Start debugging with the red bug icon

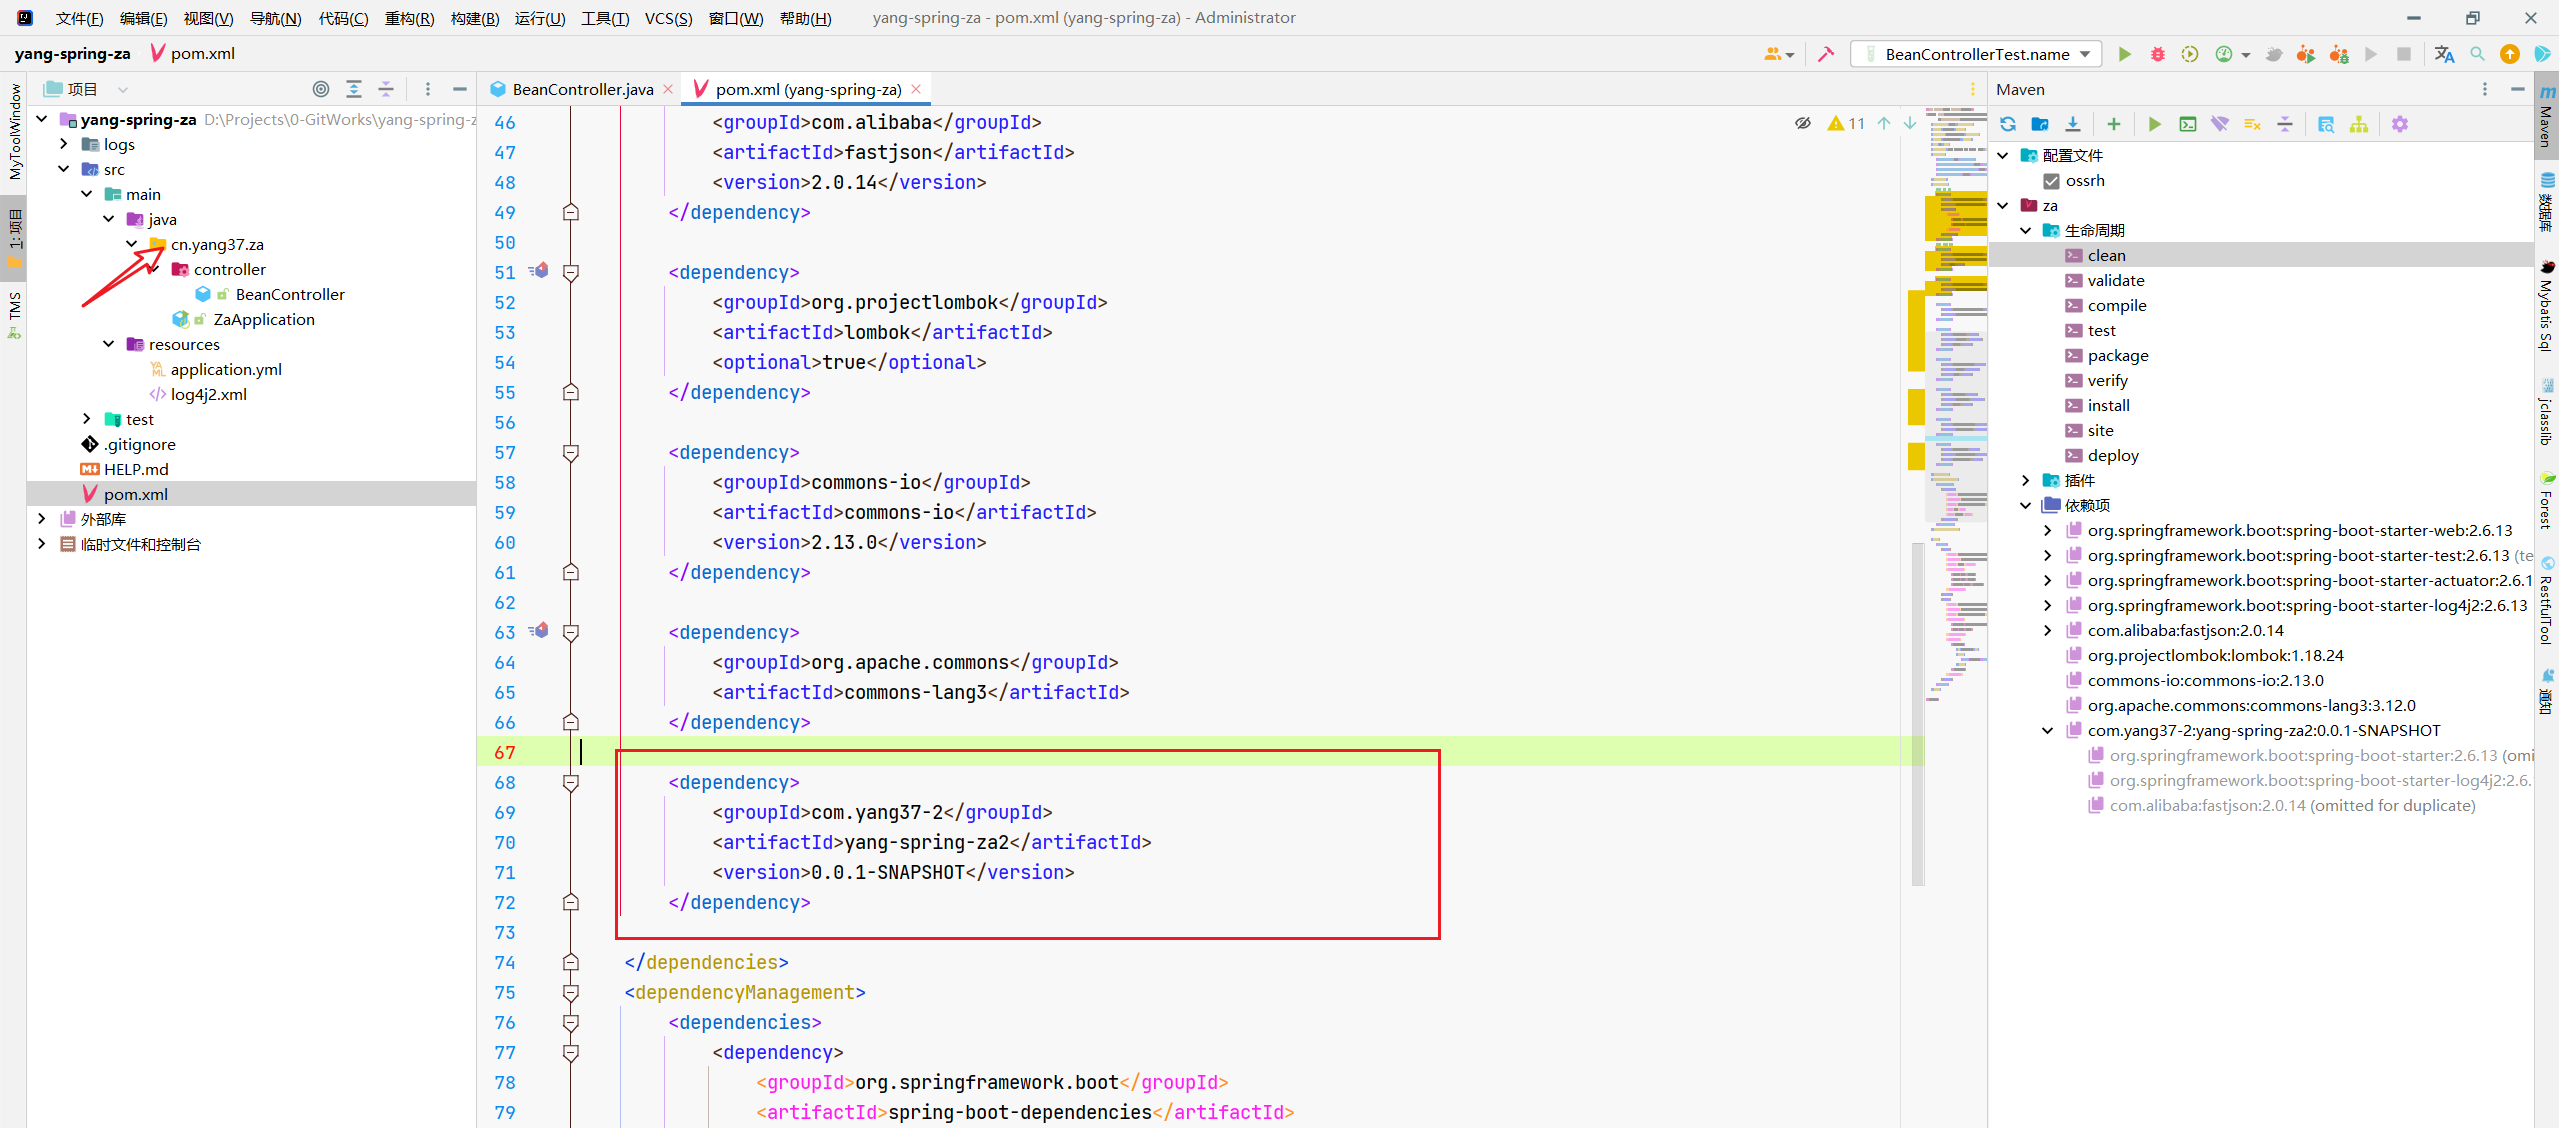click(2158, 54)
